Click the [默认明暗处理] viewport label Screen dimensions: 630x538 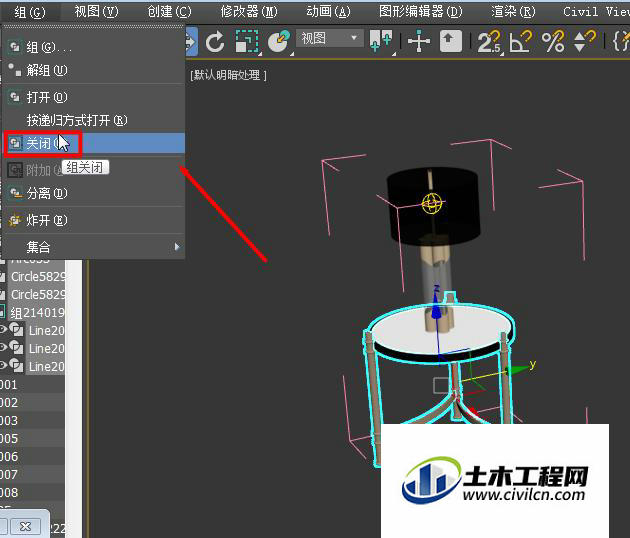(x=228, y=75)
